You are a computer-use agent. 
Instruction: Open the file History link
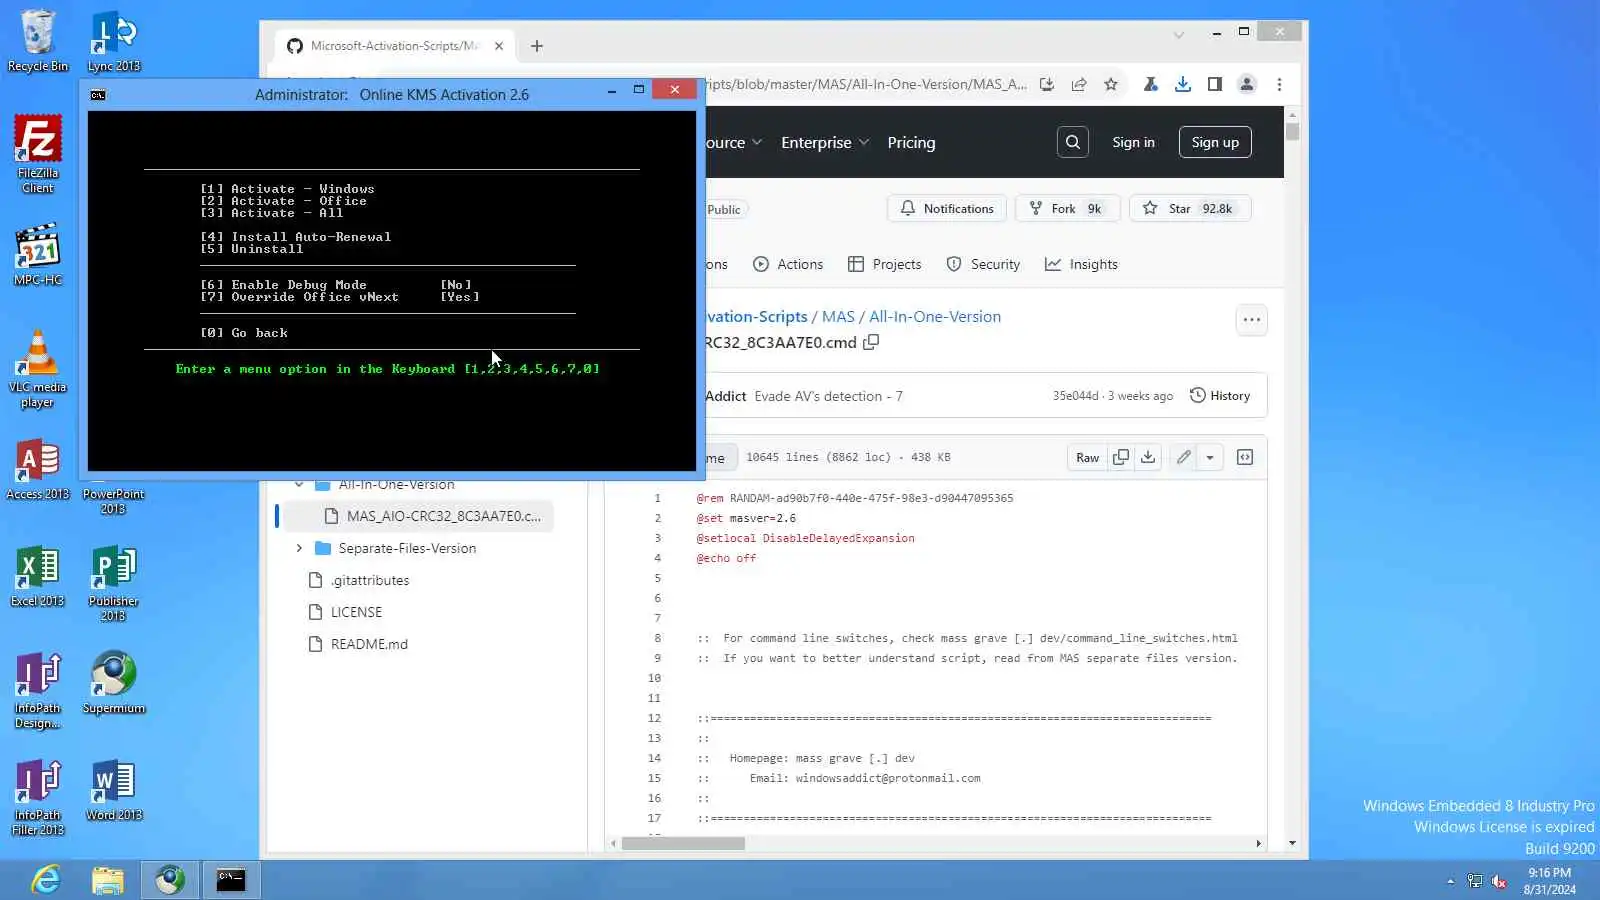[x=1220, y=396]
